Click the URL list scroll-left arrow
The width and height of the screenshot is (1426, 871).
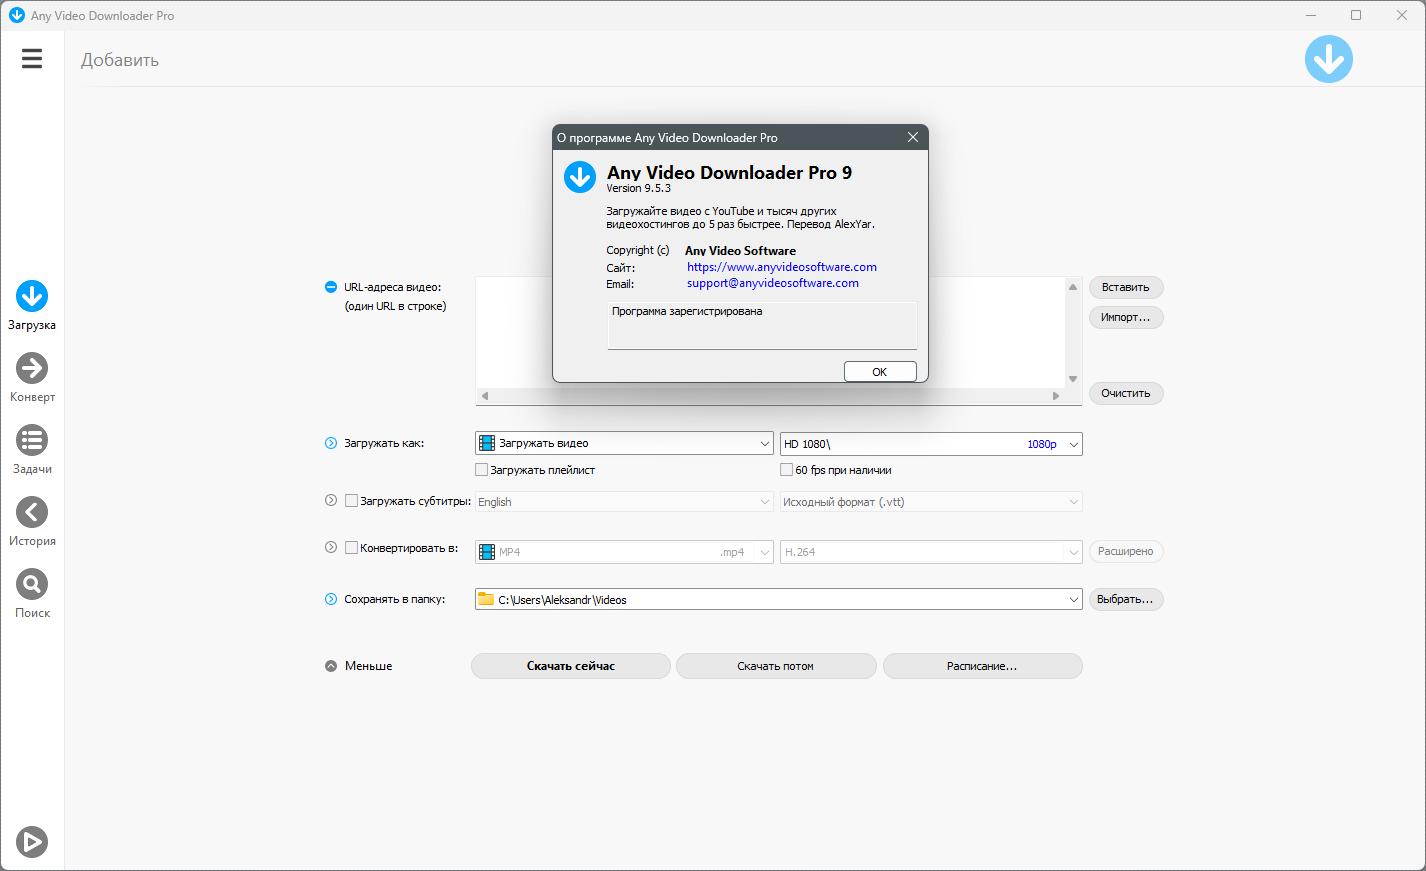click(485, 396)
